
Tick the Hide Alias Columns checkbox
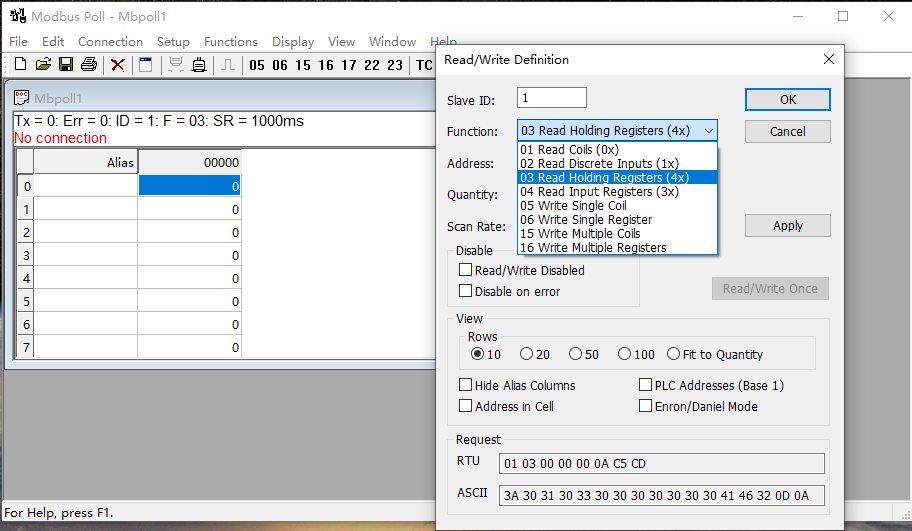pos(465,385)
